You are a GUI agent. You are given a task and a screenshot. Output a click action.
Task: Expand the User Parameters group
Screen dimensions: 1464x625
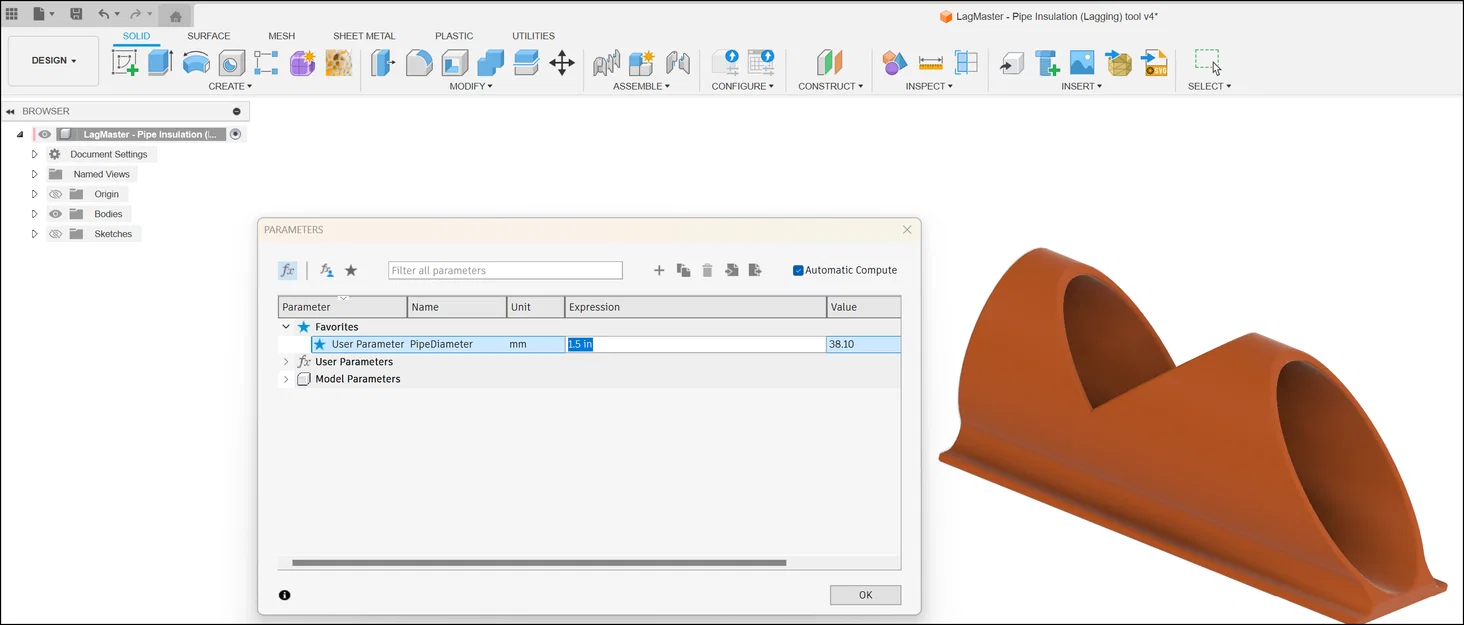click(x=286, y=362)
